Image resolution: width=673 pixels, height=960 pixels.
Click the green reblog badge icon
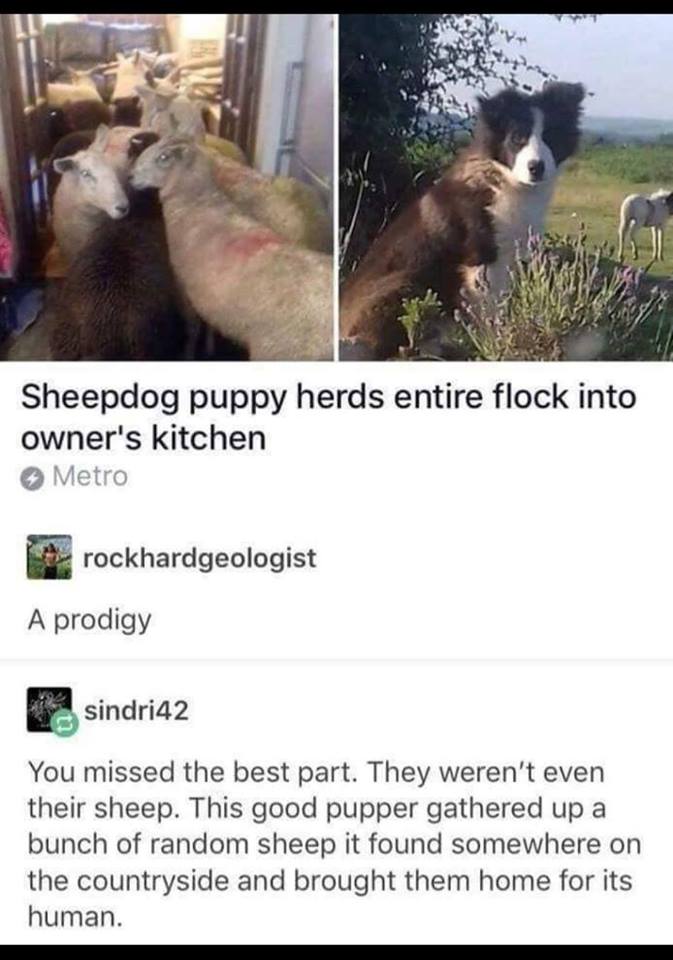pos(64,723)
